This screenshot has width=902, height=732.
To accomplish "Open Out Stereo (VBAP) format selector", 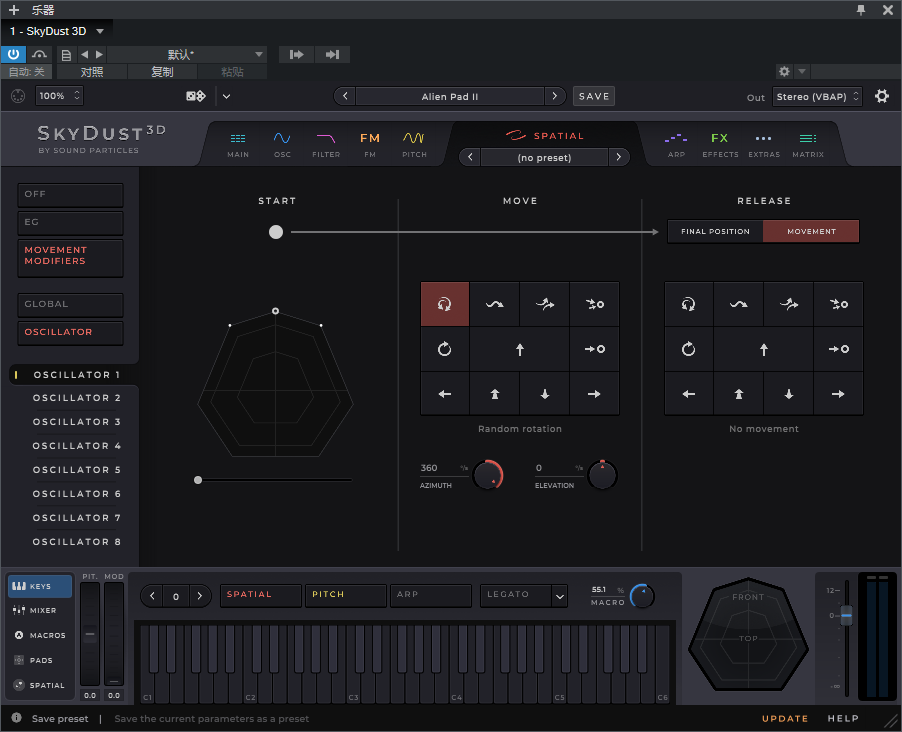I will click(x=817, y=97).
